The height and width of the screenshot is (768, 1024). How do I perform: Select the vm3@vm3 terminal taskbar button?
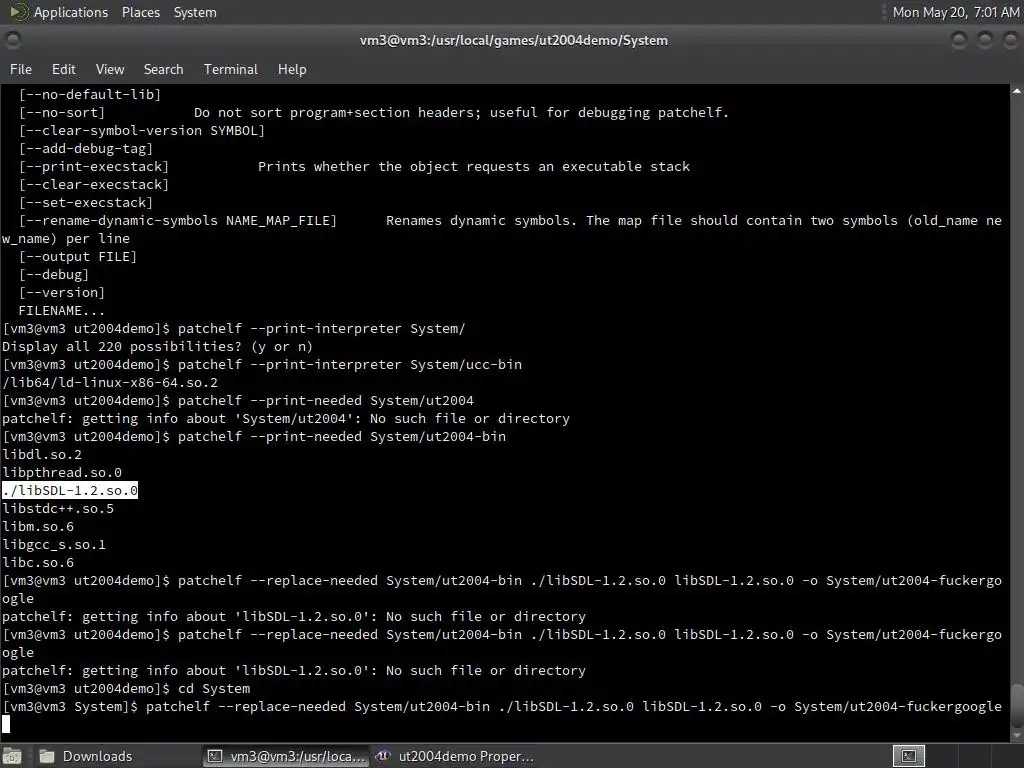(287, 756)
